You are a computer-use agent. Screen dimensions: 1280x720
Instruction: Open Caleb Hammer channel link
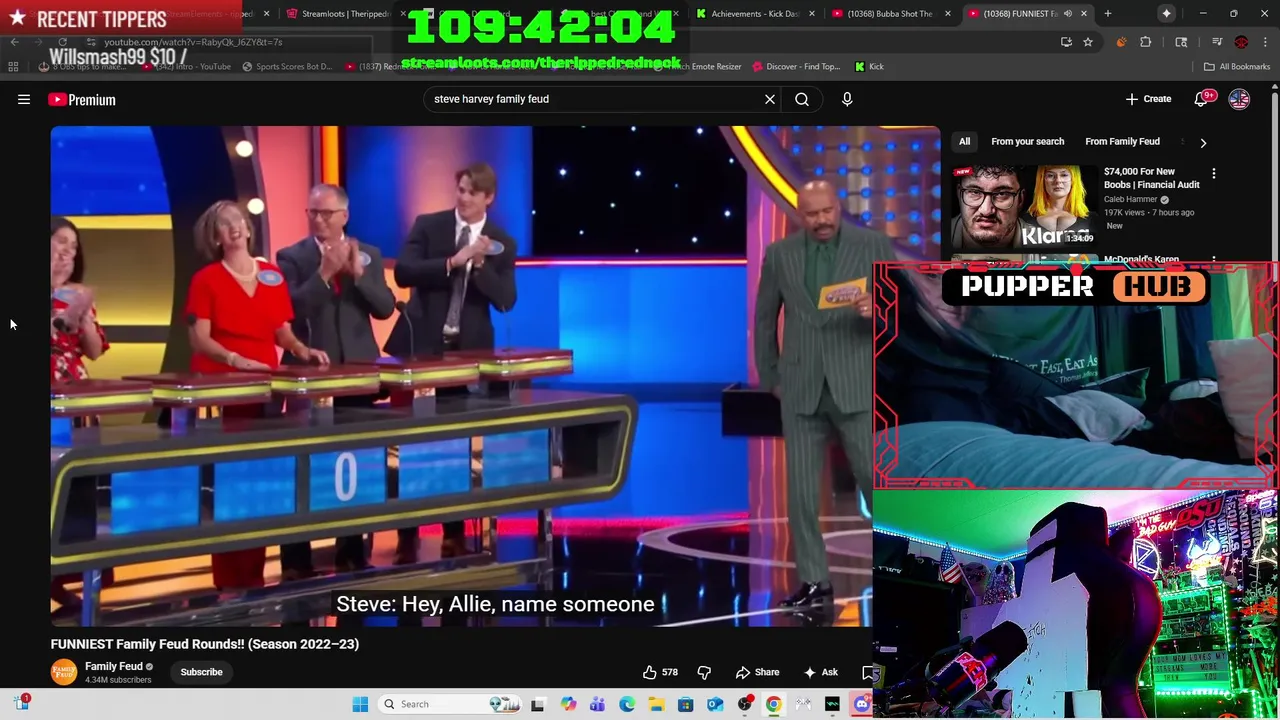click(x=1130, y=199)
